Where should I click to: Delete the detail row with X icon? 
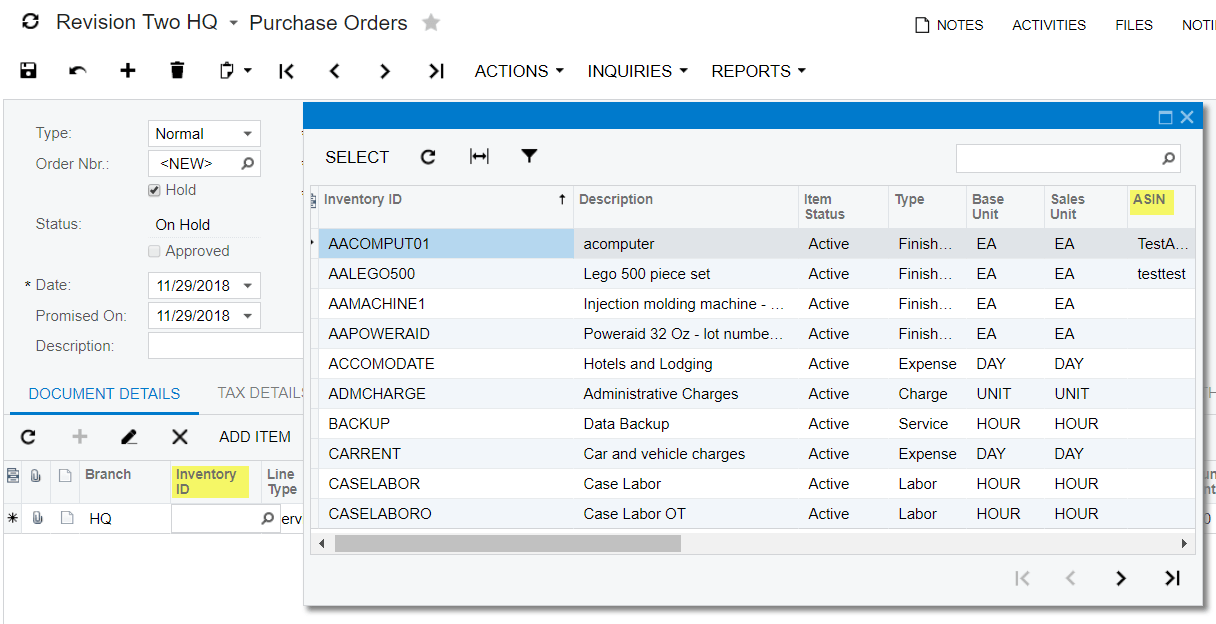pyautogui.click(x=180, y=437)
